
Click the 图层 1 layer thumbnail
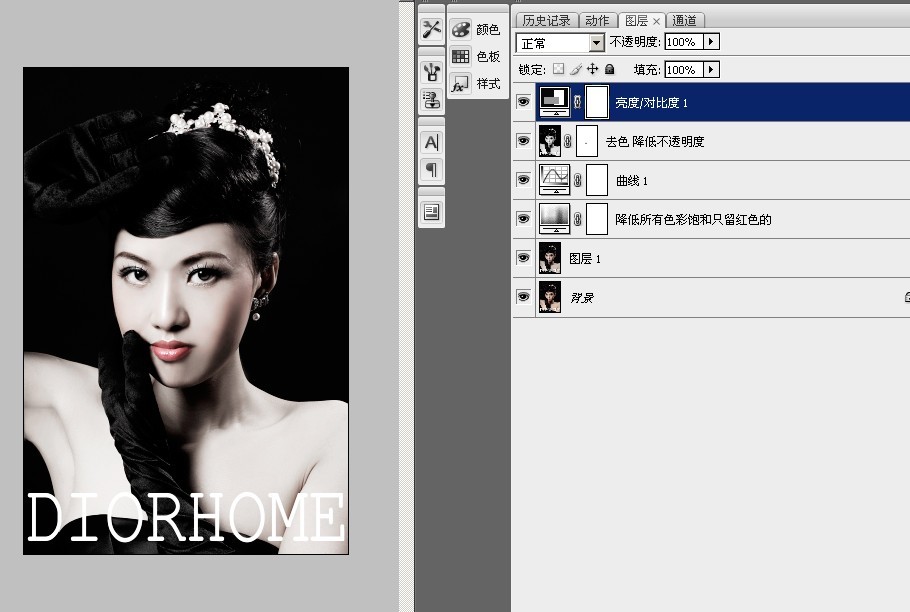tap(550, 258)
